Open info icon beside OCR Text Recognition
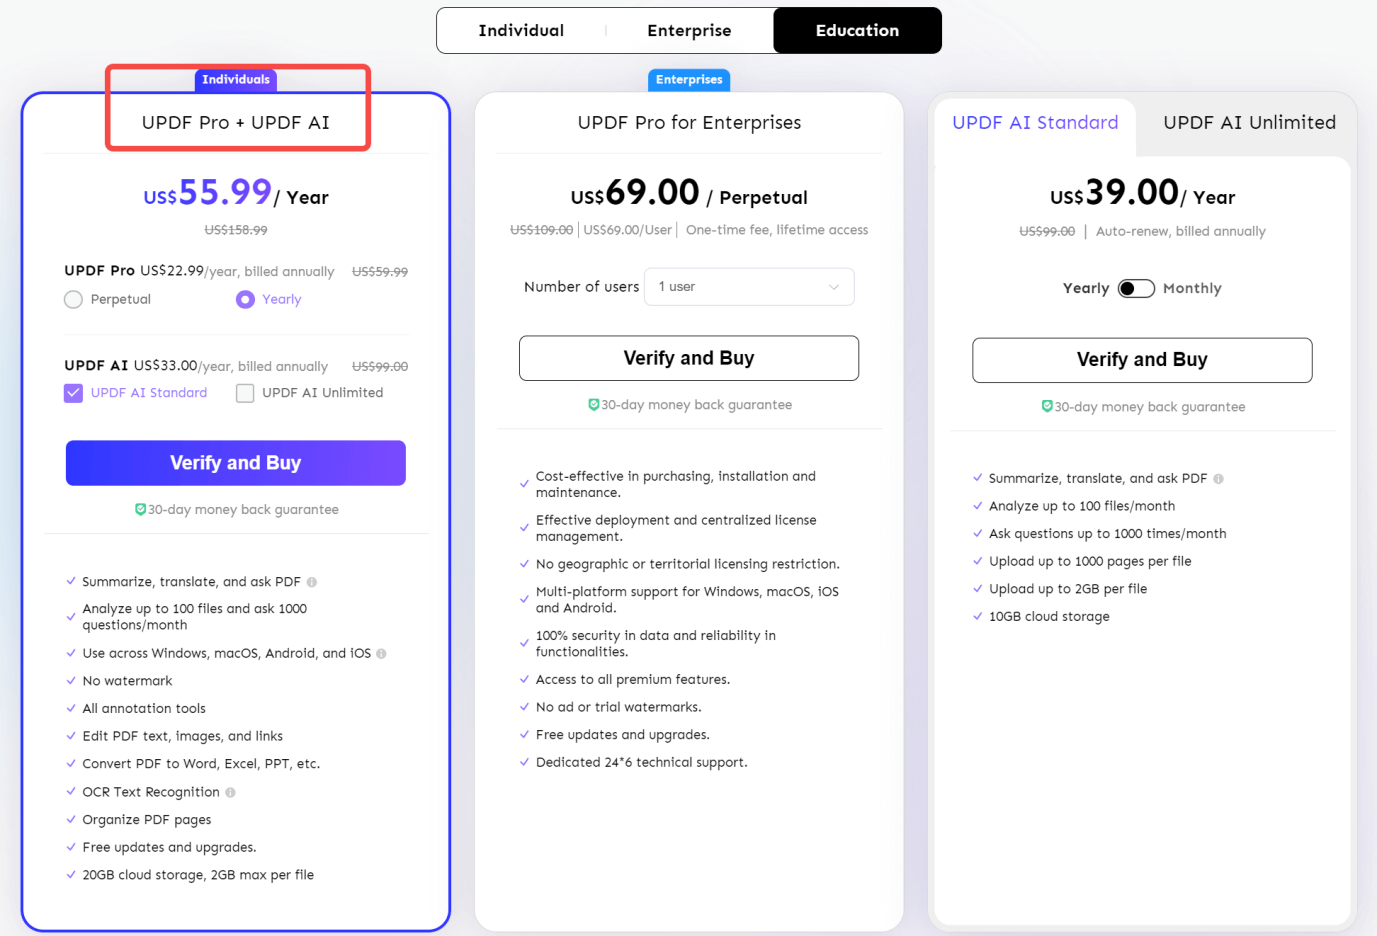The width and height of the screenshot is (1377, 936). (x=231, y=793)
